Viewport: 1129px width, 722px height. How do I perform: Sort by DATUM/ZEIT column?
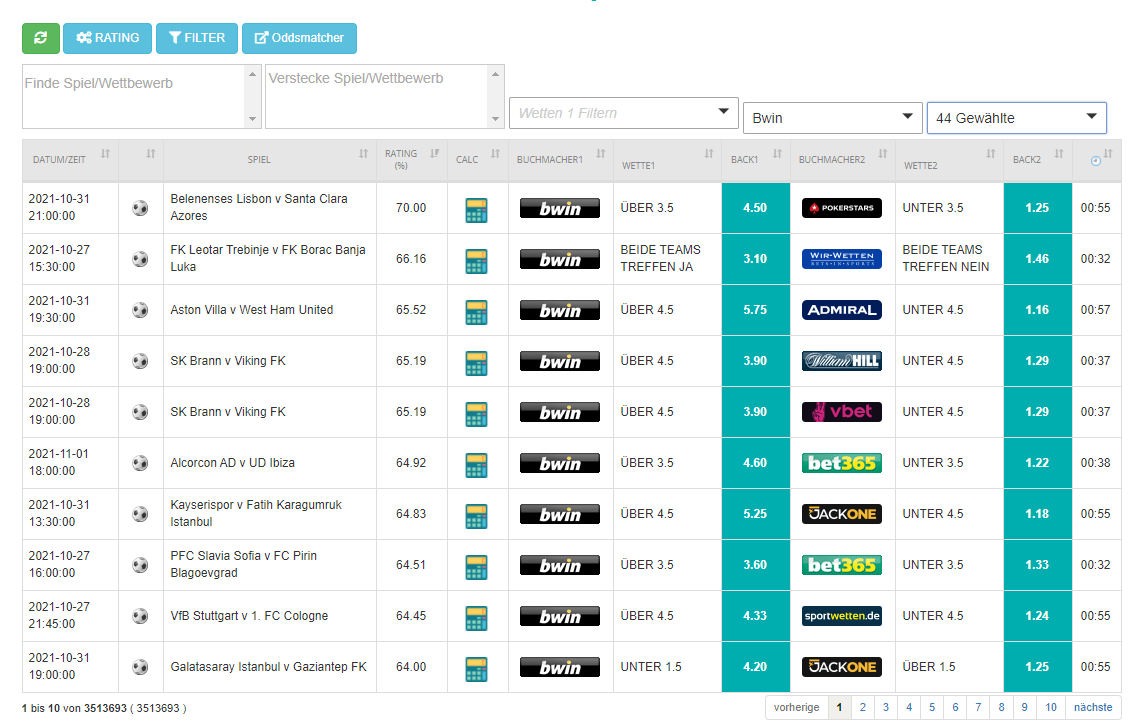(71, 160)
